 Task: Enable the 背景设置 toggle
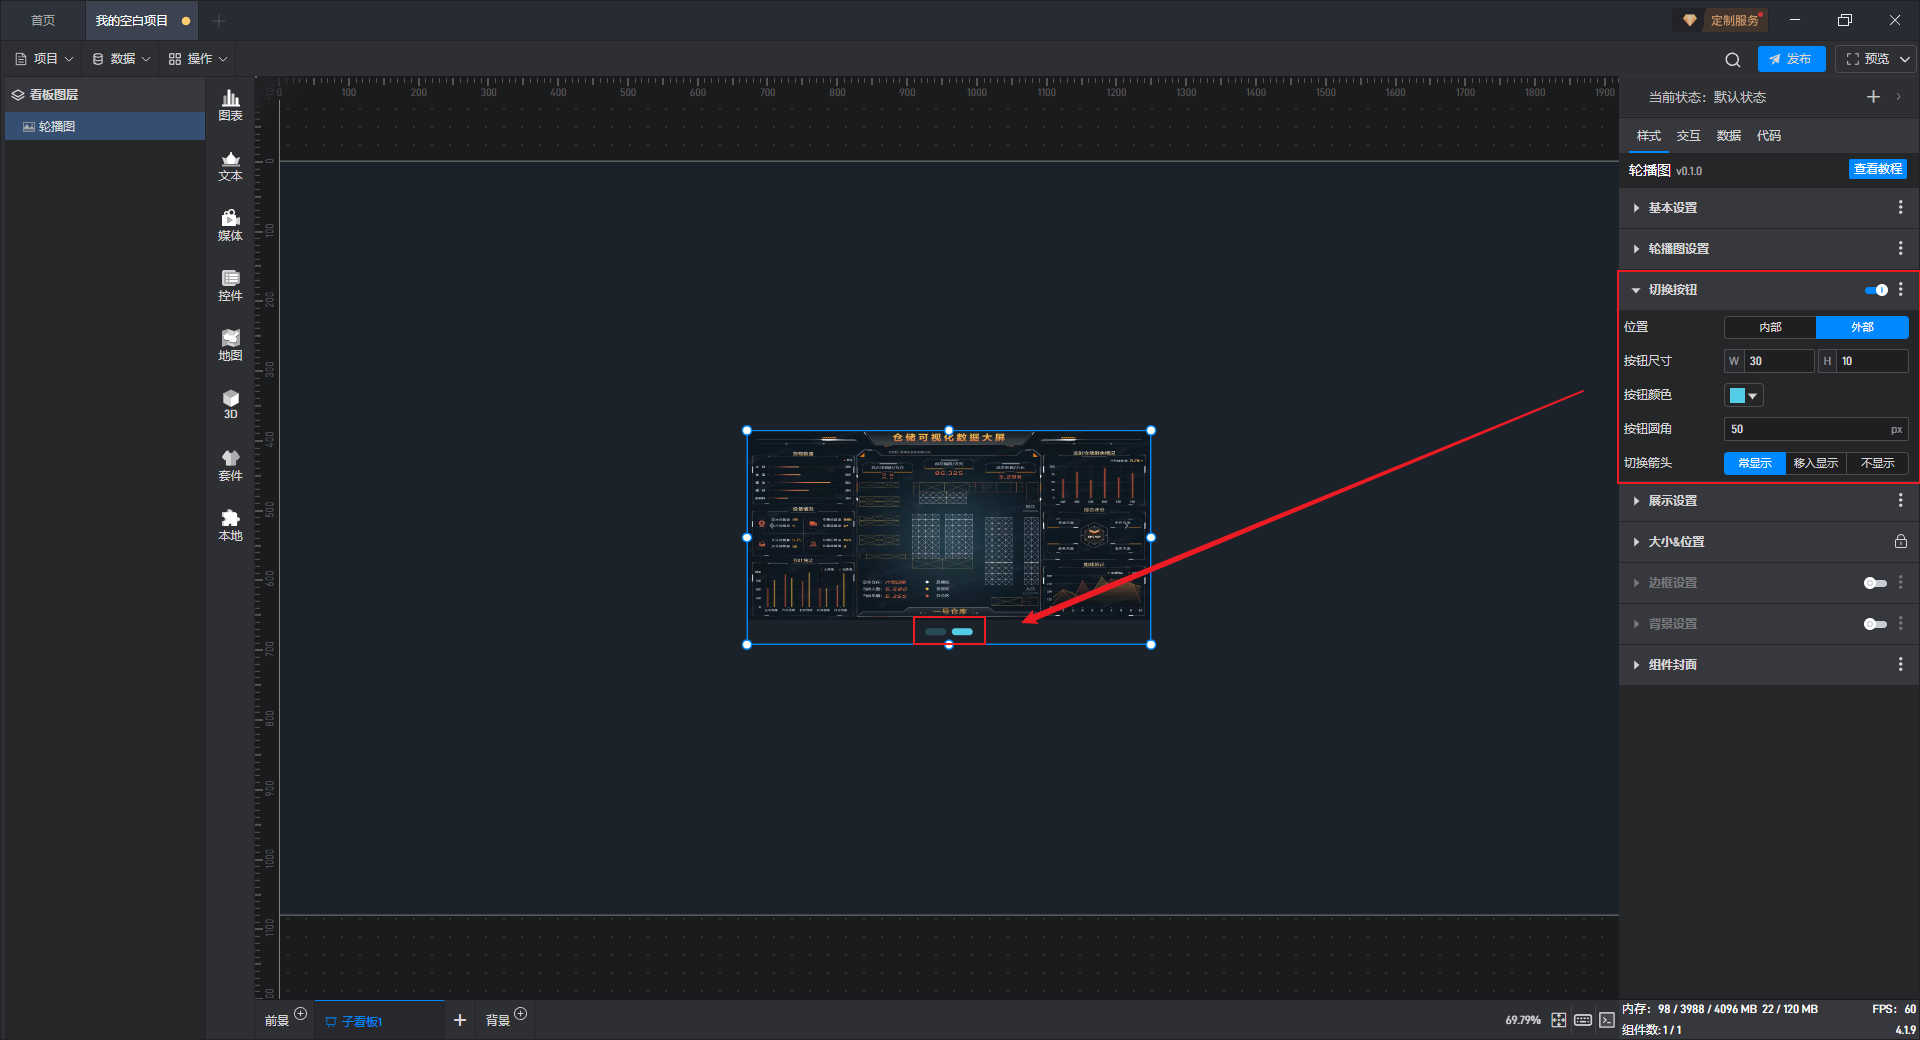[1875, 624]
